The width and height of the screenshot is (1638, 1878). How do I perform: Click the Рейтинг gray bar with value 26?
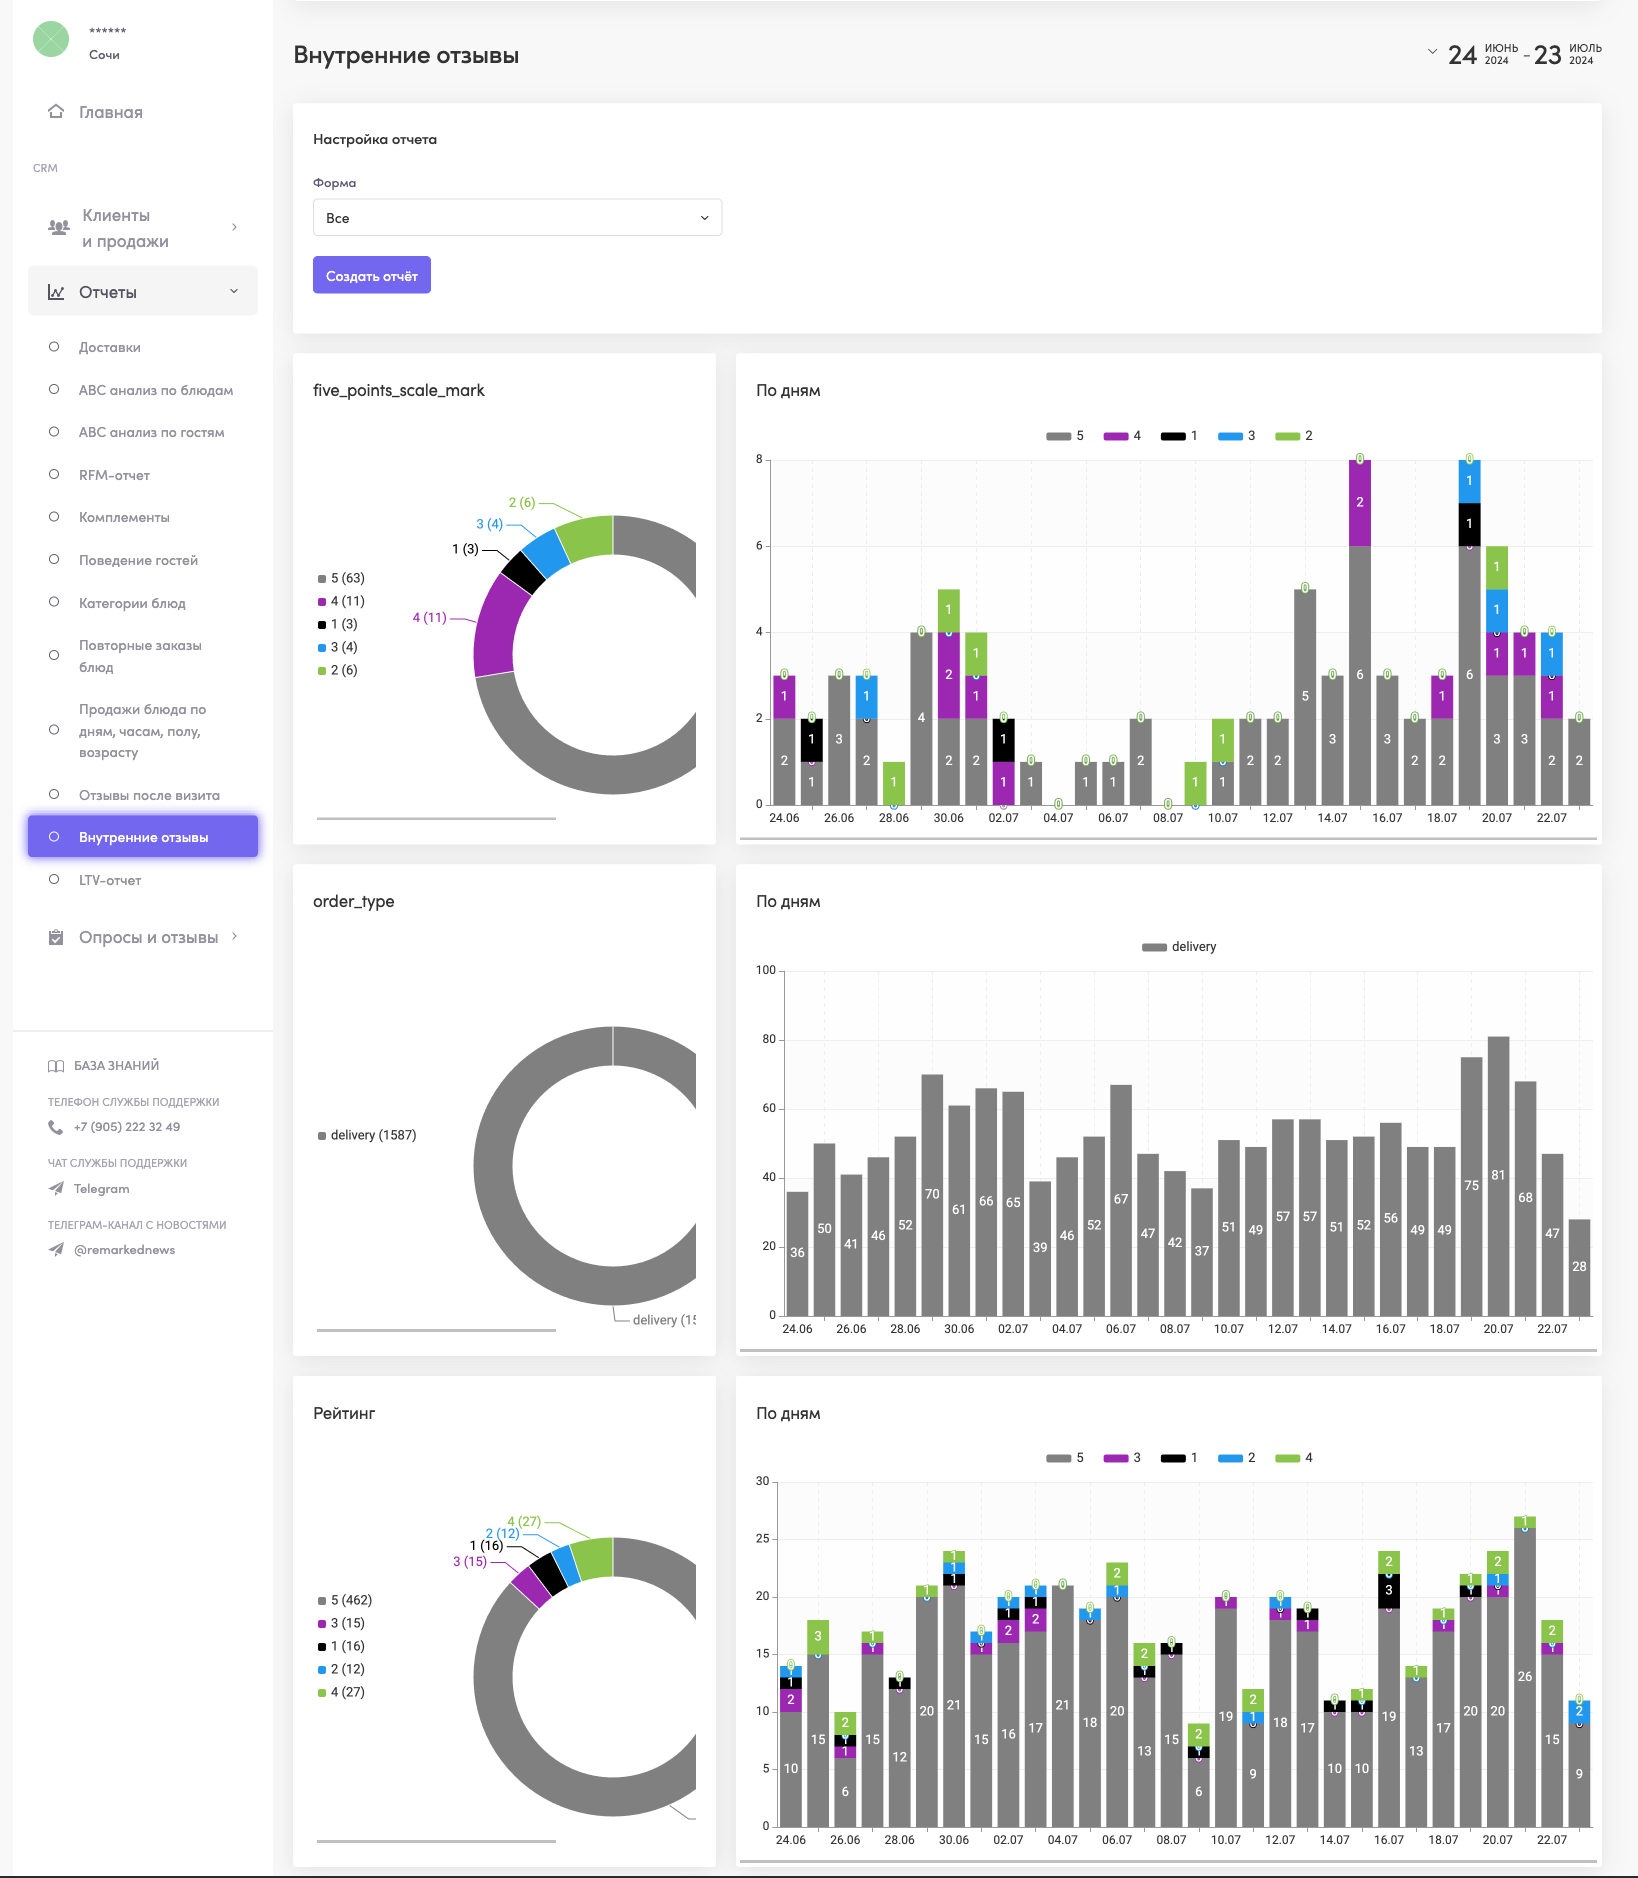[1524, 1677]
